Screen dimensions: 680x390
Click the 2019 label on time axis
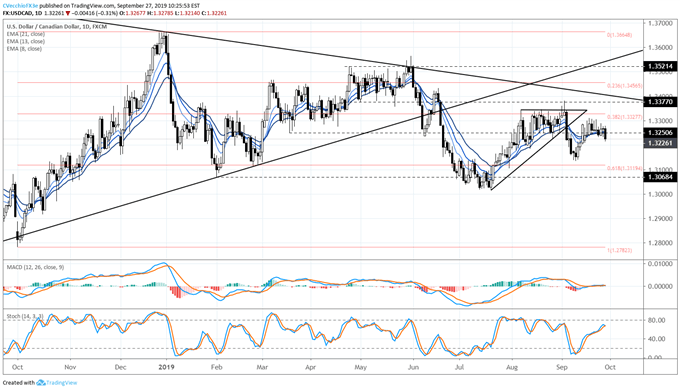pyautogui.click(x=166, y=367)
